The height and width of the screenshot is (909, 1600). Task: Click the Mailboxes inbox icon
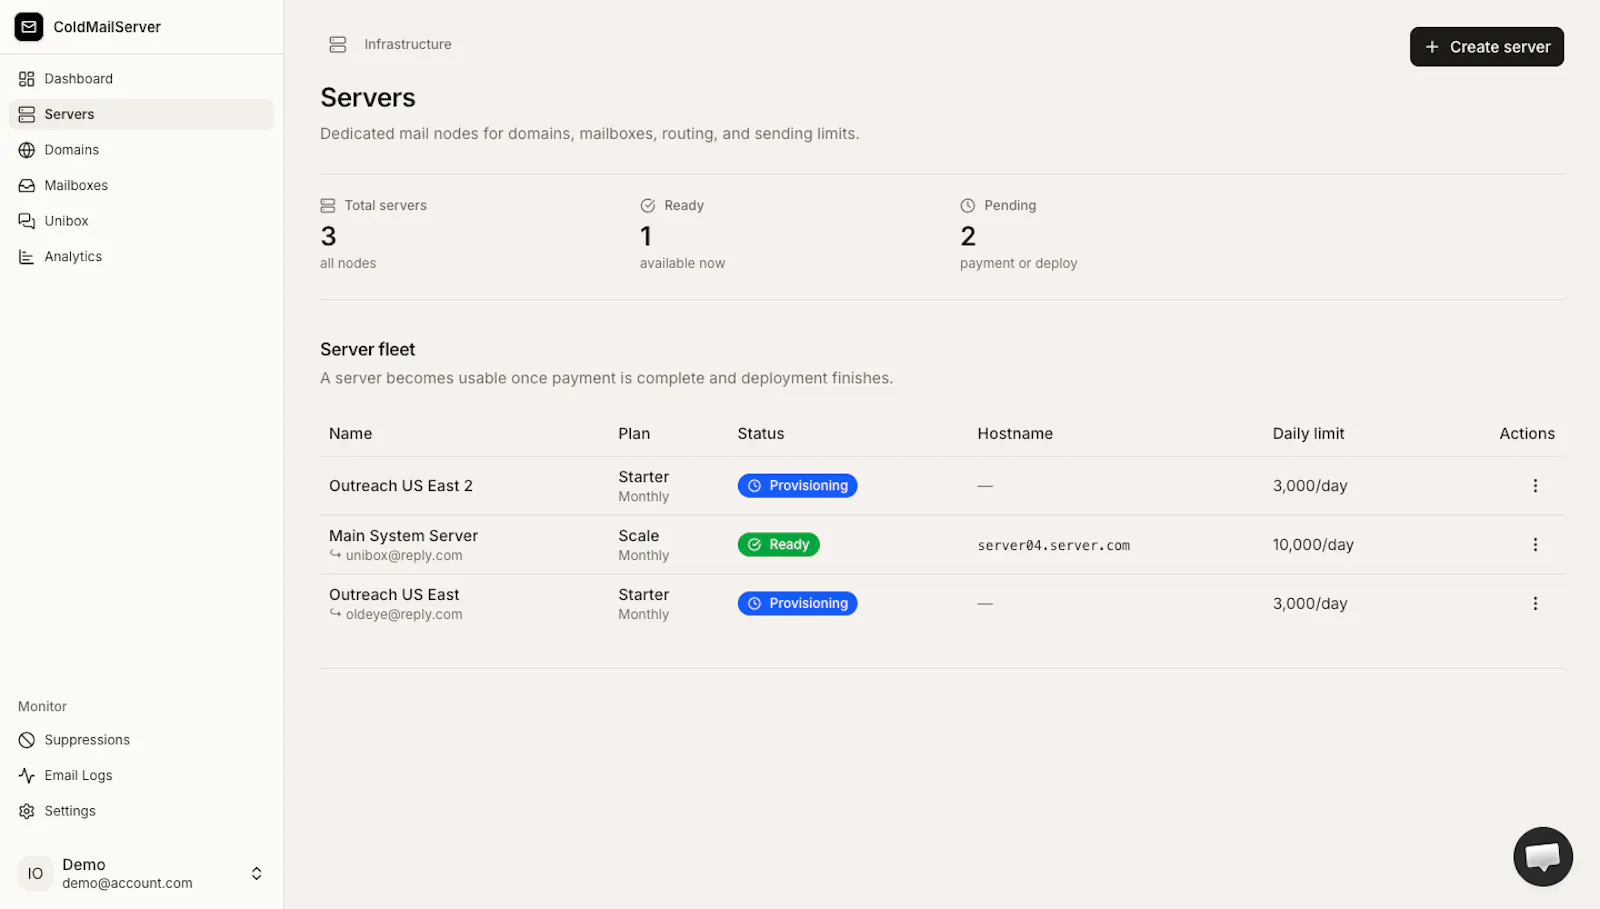coord(27,185)
